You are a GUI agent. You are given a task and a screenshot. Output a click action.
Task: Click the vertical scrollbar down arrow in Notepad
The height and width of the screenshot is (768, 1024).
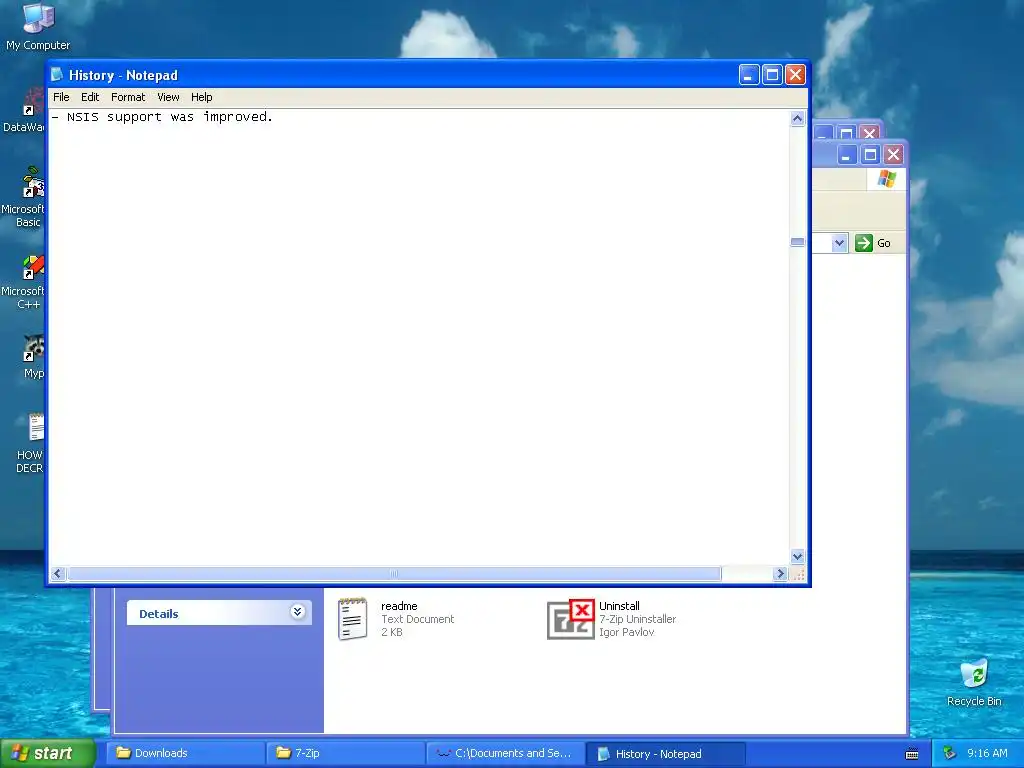797,556
